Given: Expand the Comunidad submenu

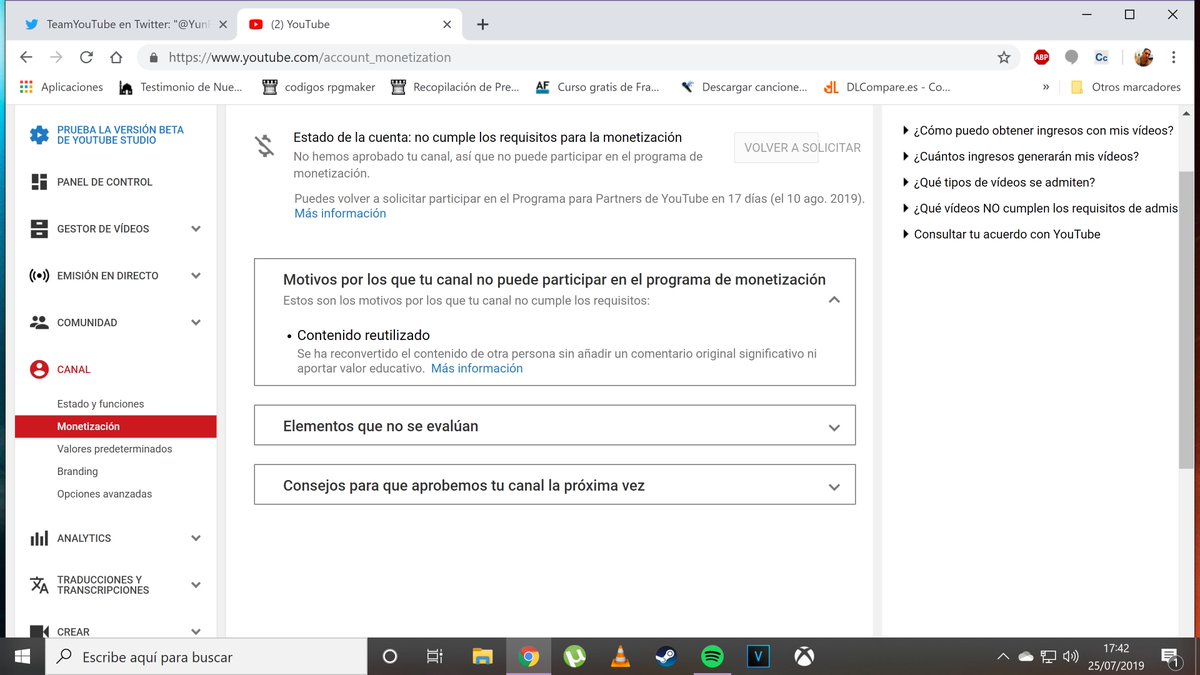Looking at the screenshot, I should click(196, 323).
